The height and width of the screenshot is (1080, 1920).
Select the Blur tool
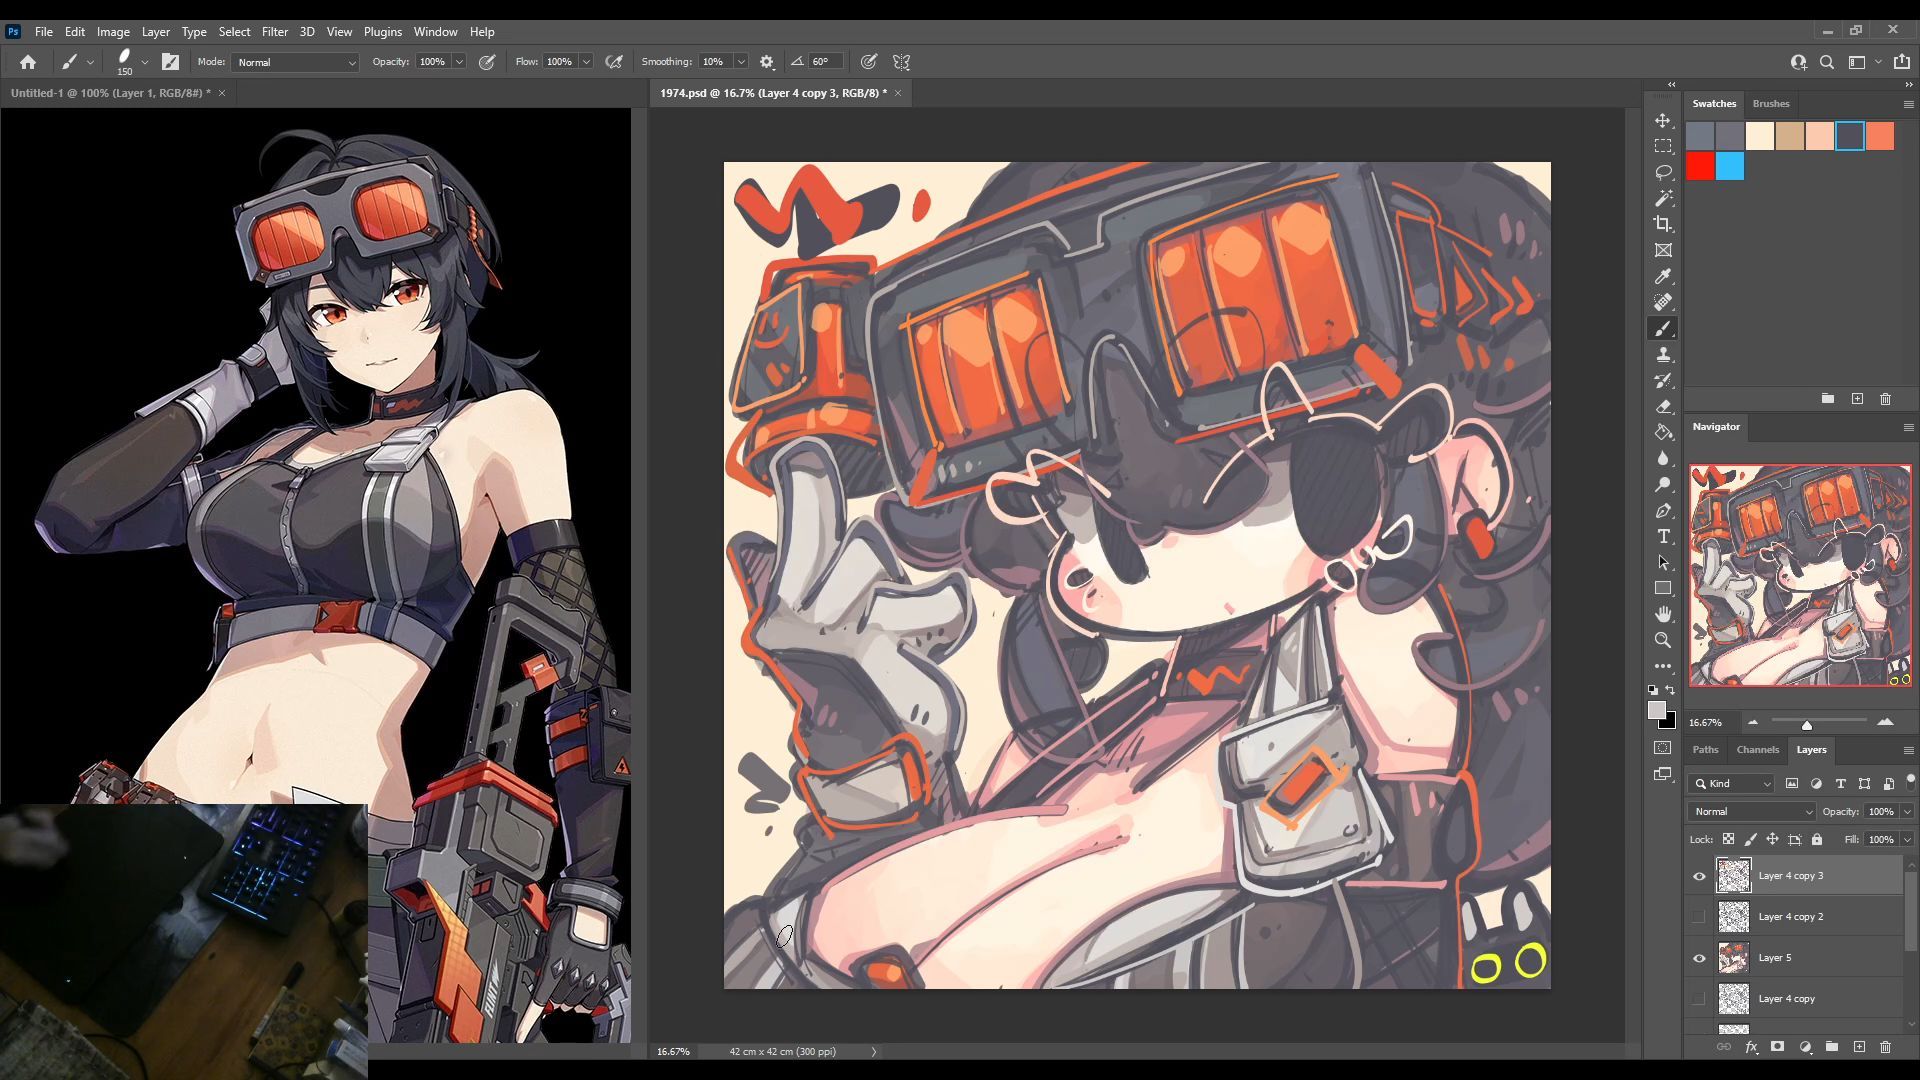1663,458
